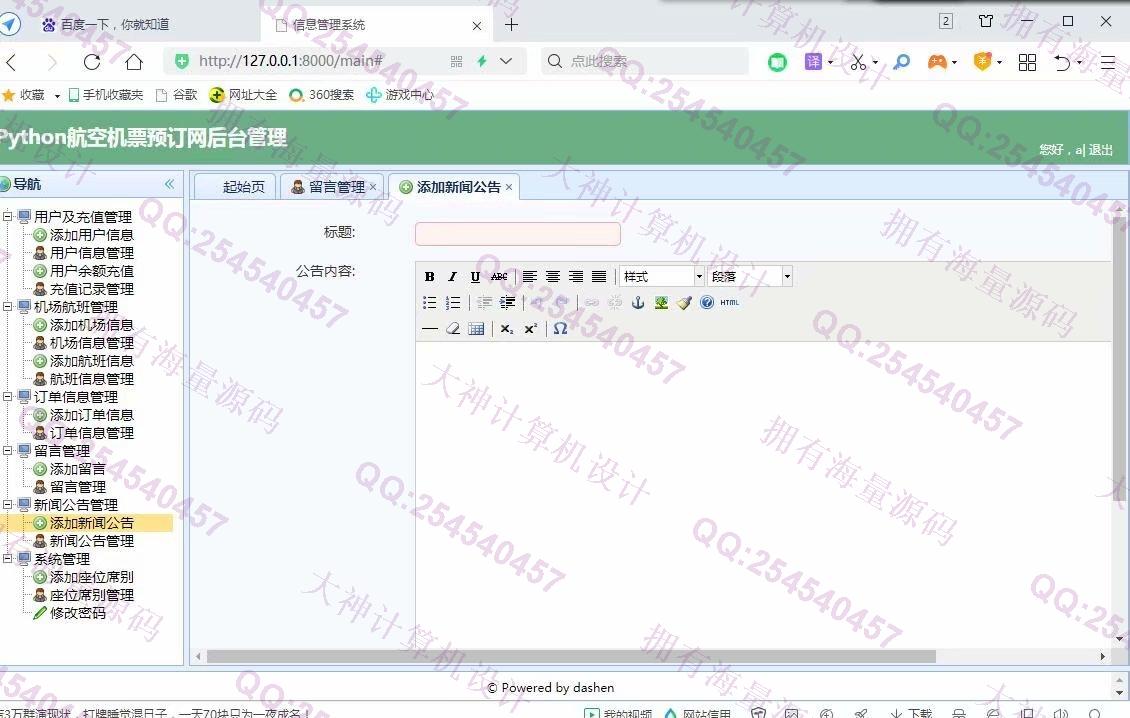1130x718 pixels.
Task: Open 修改密码 in navigation tree
Action: point(78,613)
